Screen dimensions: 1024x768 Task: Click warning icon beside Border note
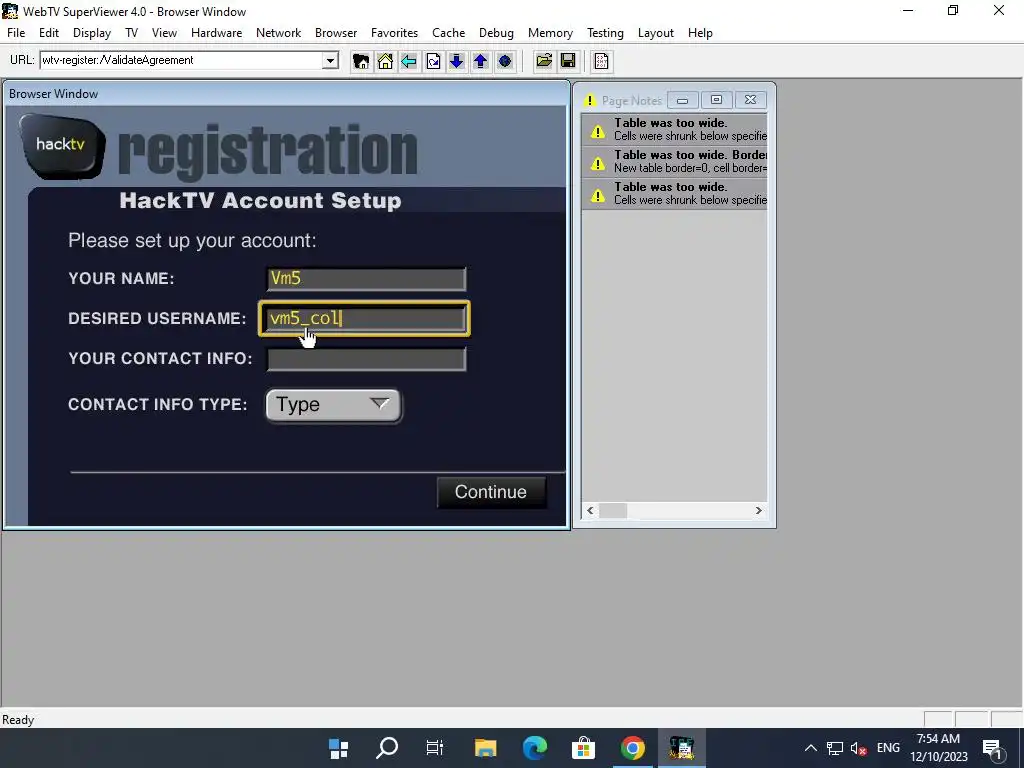pos(598,163)
